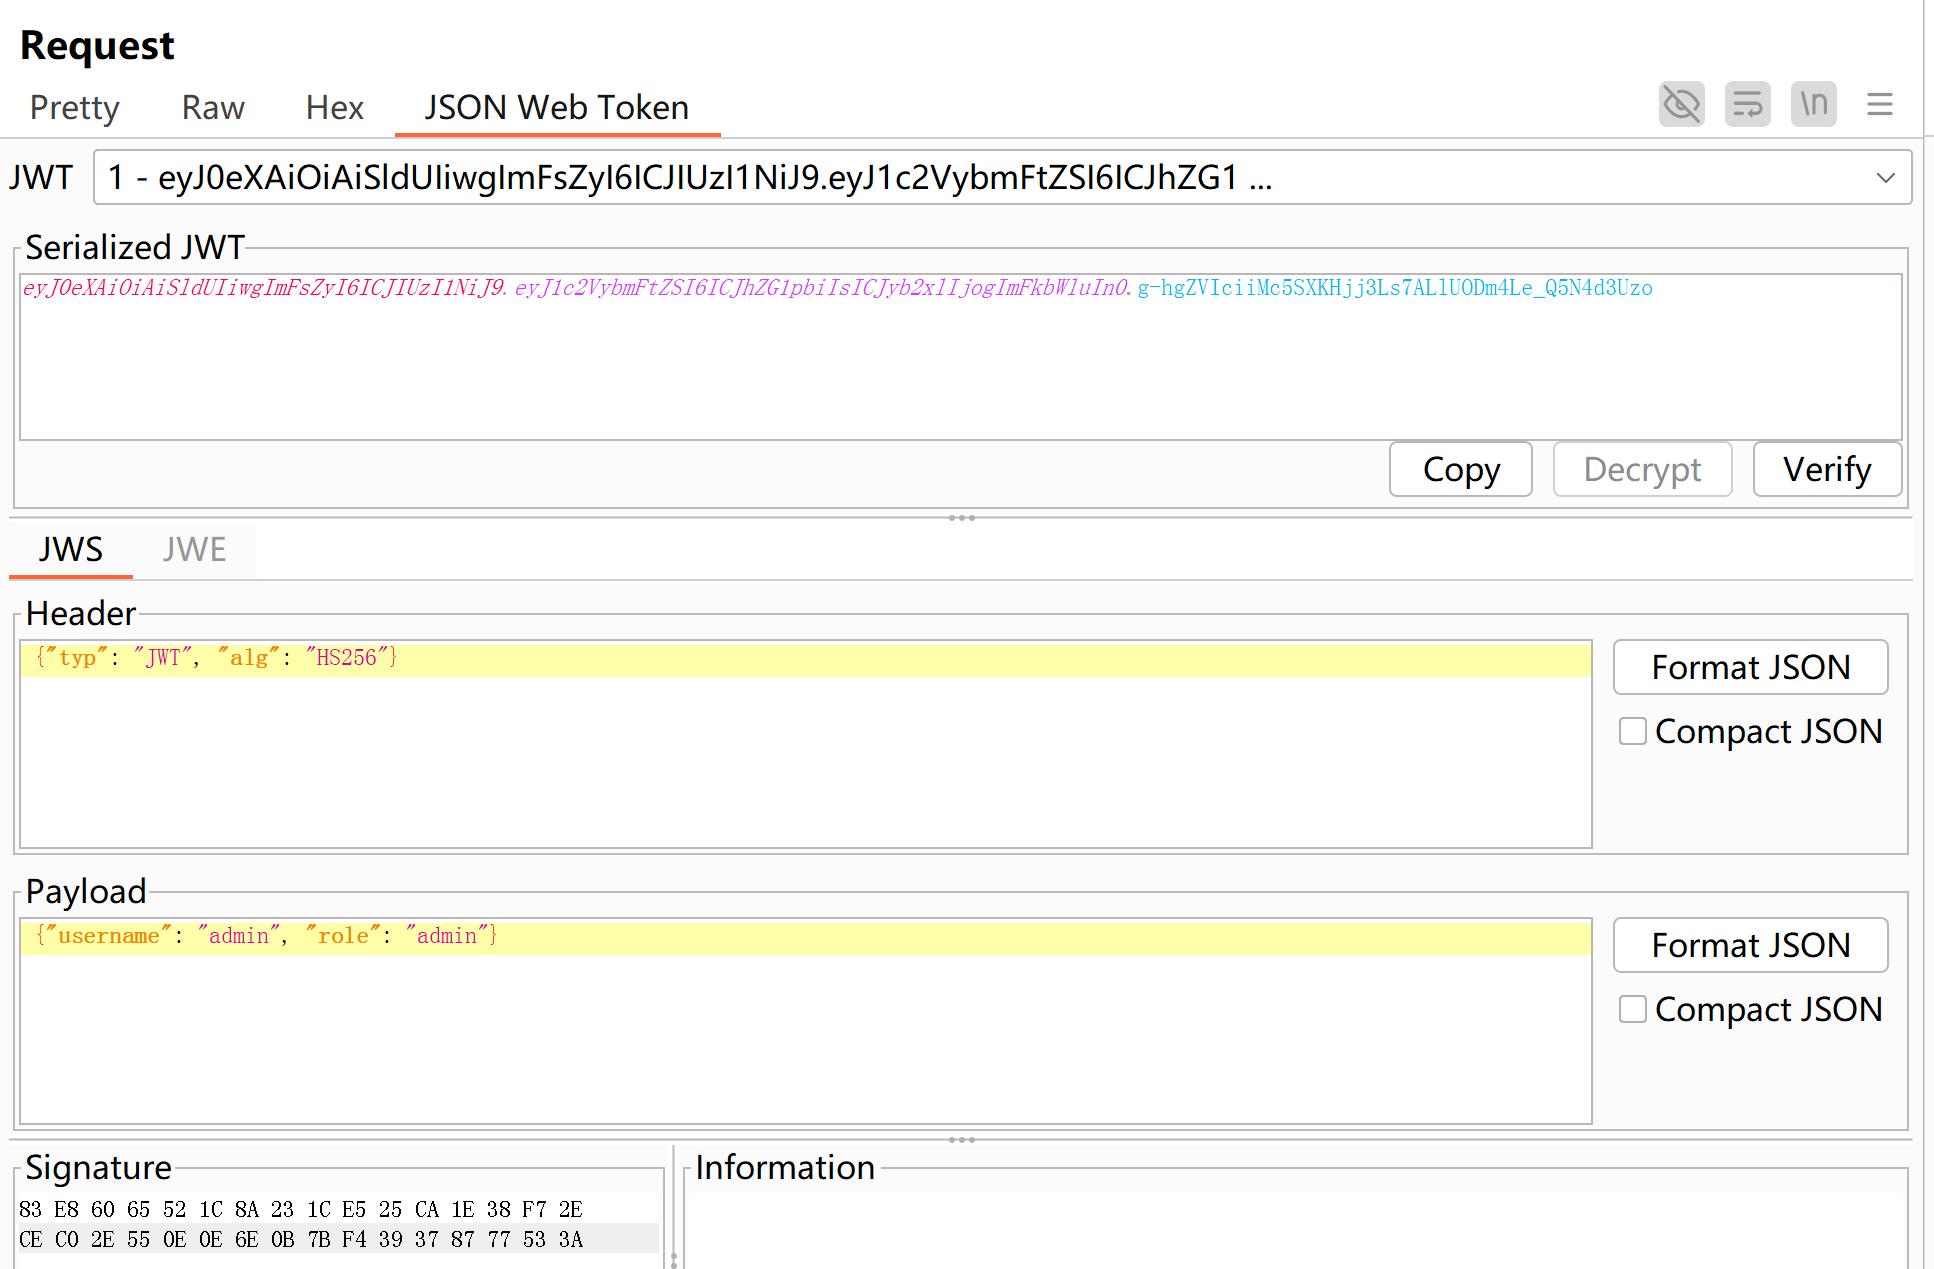The image size is (1934, 1269).
Task: Click the Payload JSON editor line
Action: point(805,936)
